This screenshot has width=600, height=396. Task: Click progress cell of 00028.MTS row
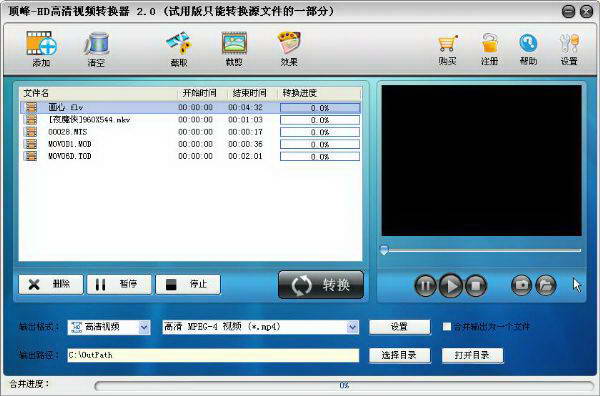(320, 132)
